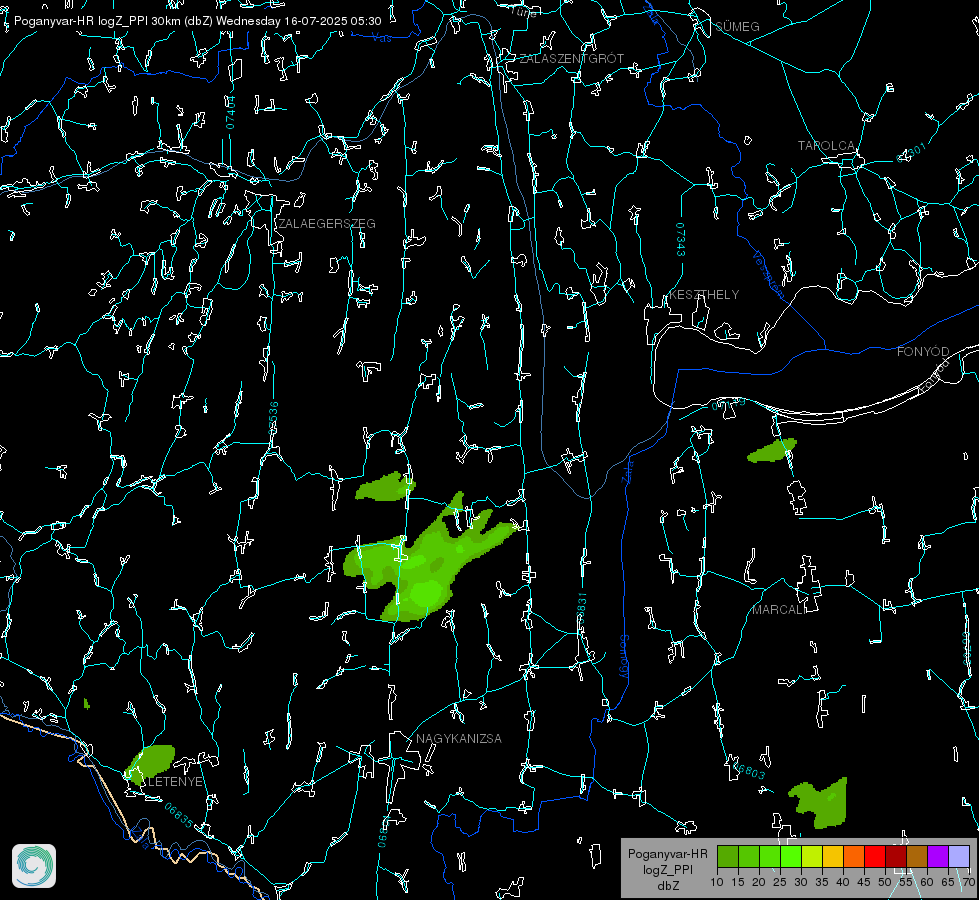979x900 pixels.
Task: Pick the 30 dBZ yellow-green legend swatch
Action: coord(812,856)
